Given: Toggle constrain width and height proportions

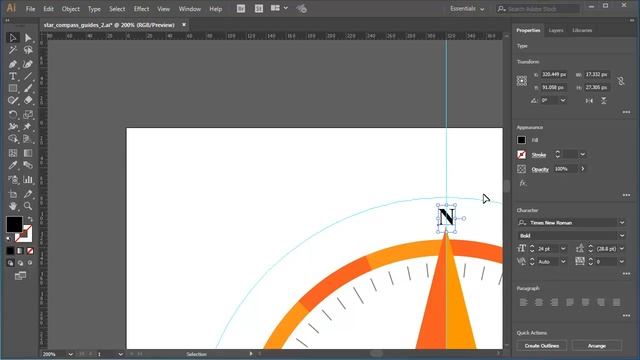Looking at the screenshot, I should (x=621, y=81).
